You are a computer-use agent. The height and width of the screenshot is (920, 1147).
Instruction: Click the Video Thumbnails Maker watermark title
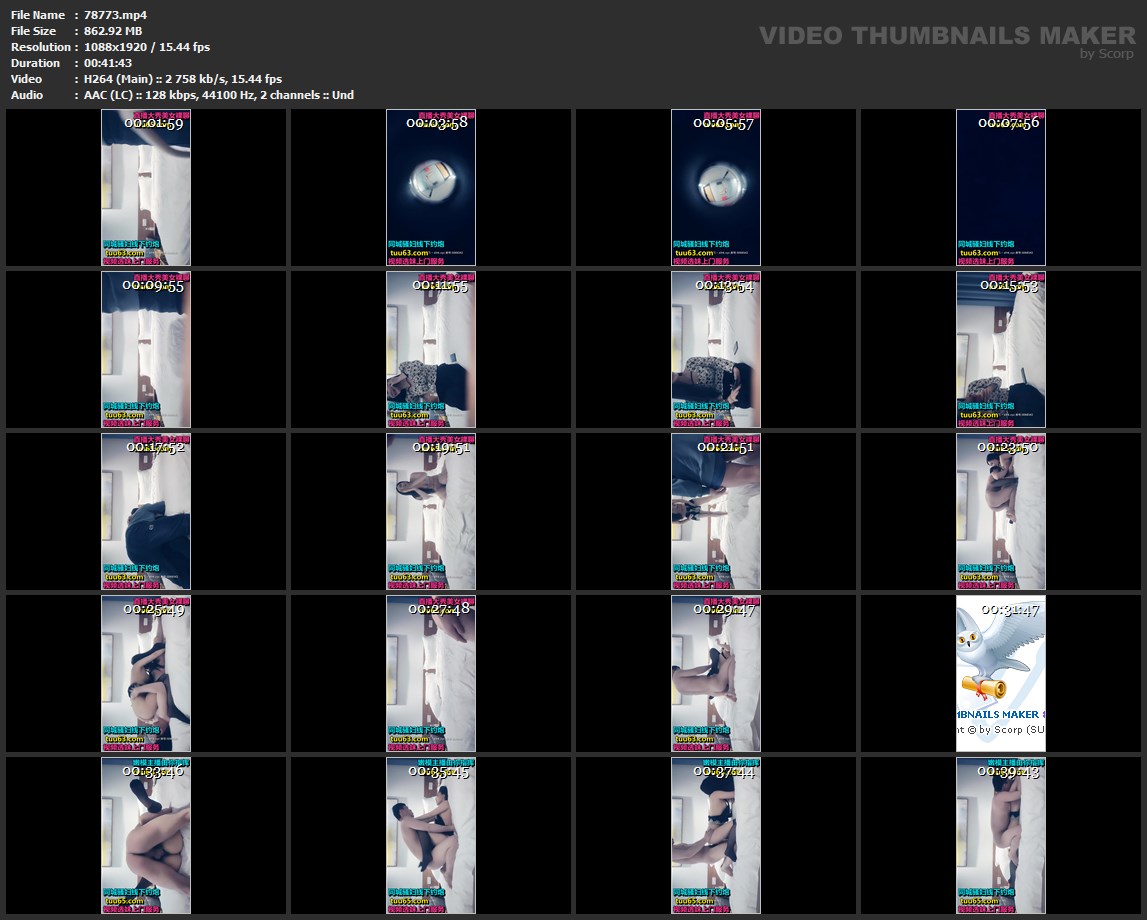946,35
